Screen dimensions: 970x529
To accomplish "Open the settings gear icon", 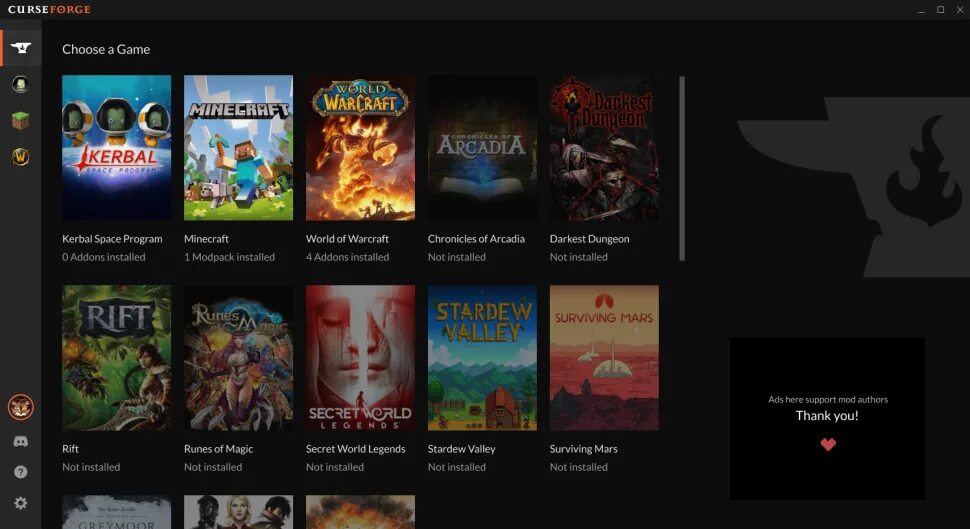I will (20, 503).
